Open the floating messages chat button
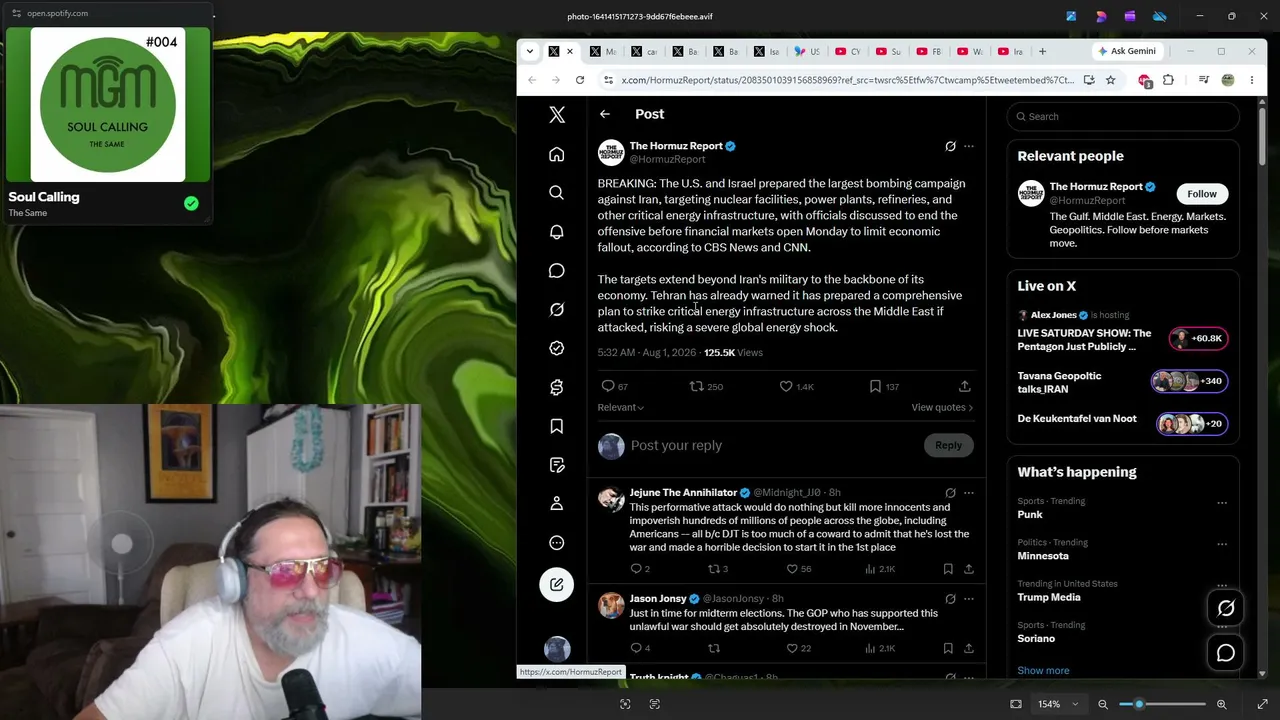 [x=1226, y=653]
